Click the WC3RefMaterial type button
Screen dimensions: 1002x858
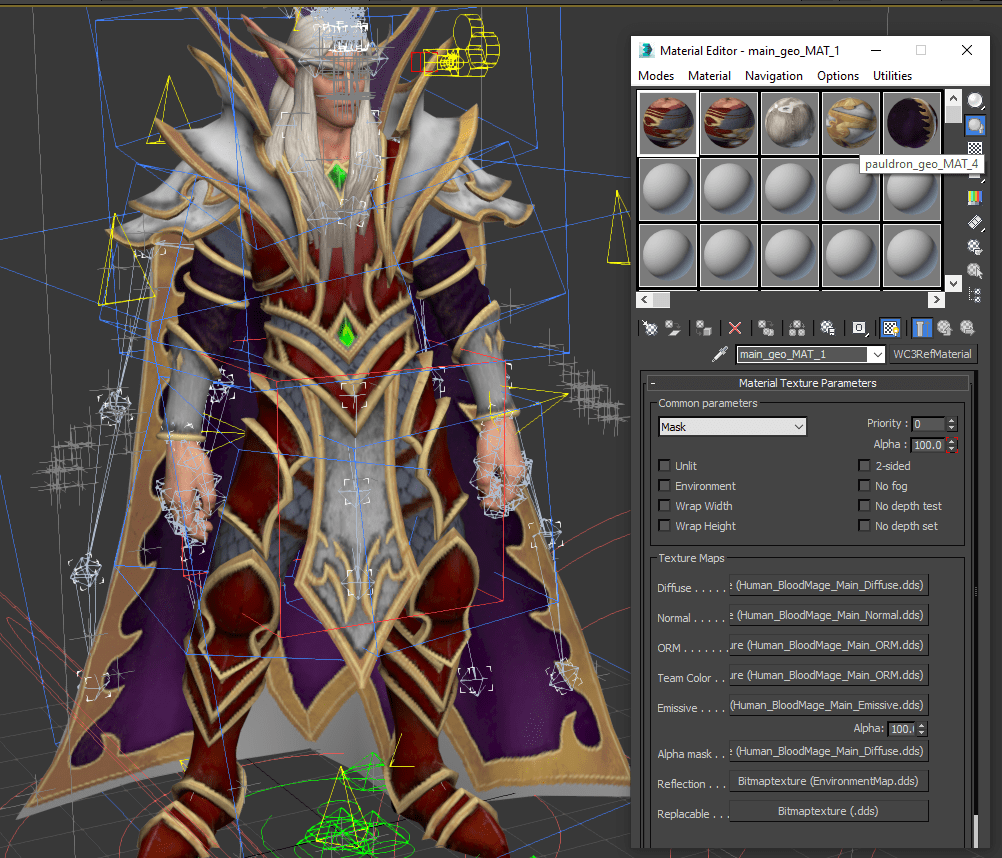tap(932, 354)
